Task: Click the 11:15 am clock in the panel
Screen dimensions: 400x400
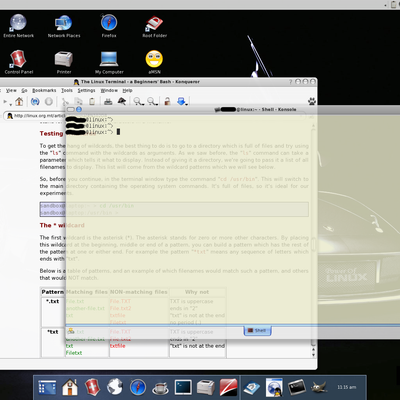Action: click(347, 387)
